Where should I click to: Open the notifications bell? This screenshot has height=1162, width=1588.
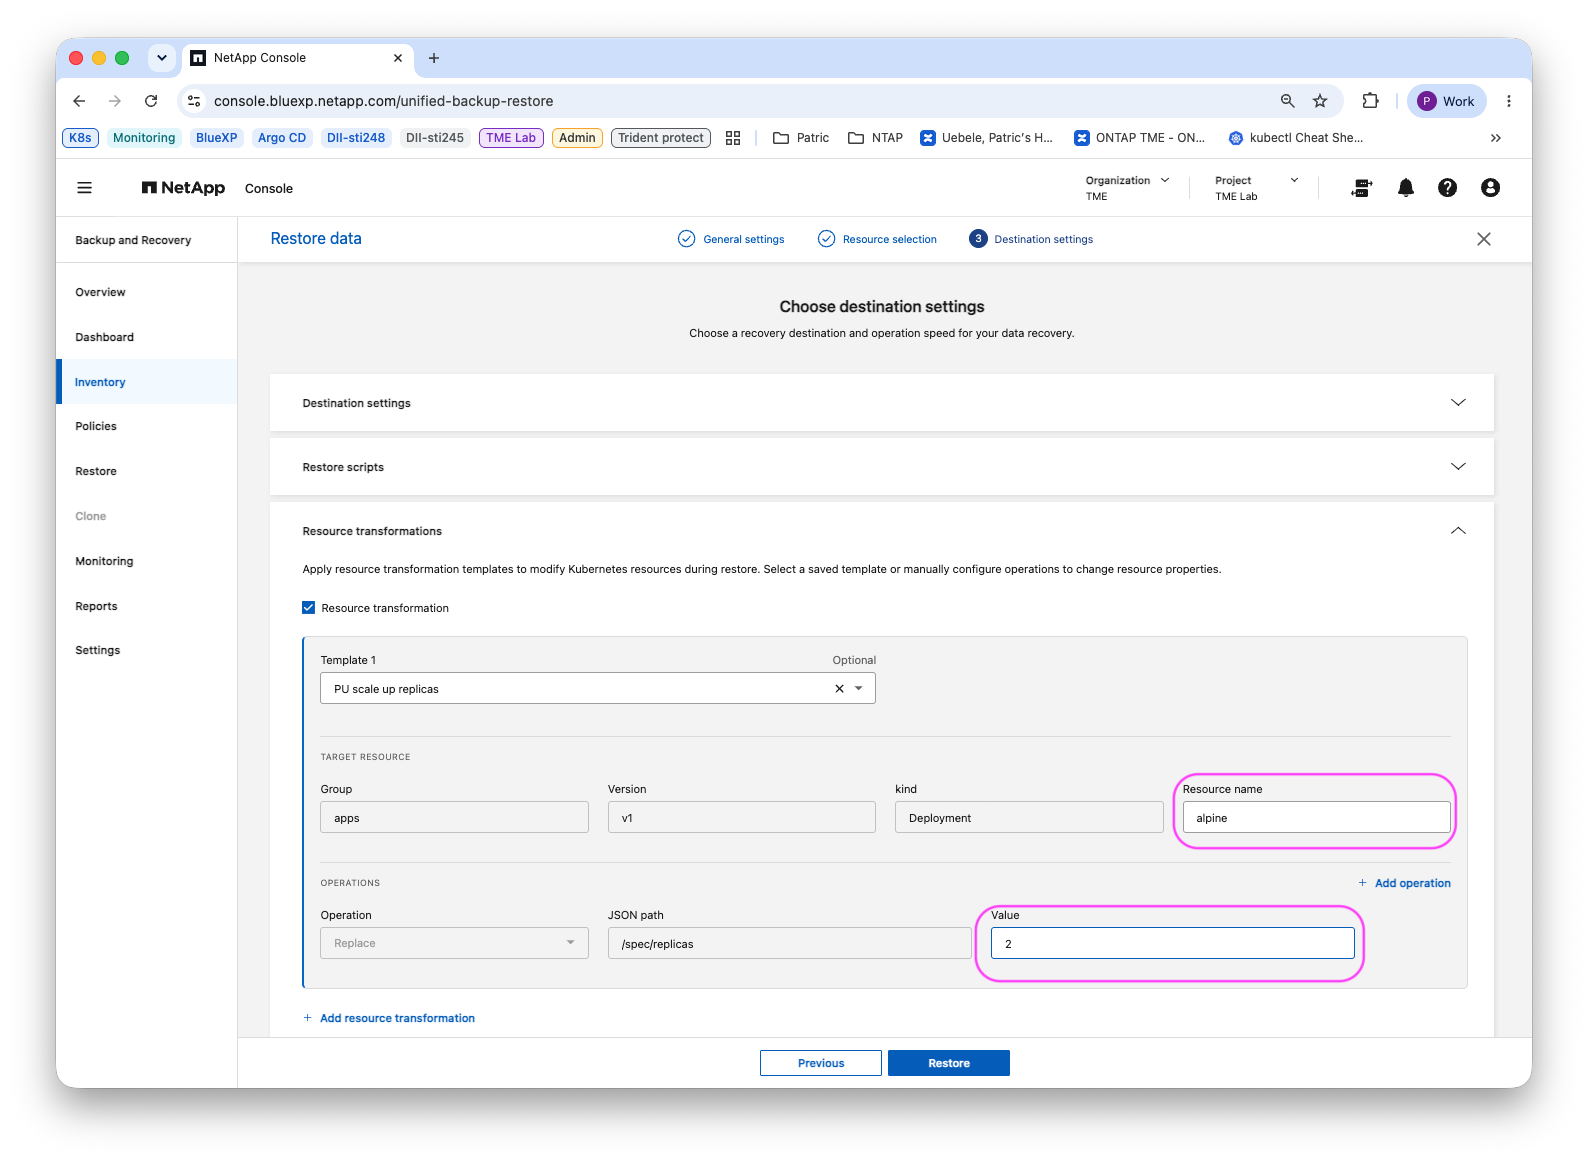point(1406,188)
